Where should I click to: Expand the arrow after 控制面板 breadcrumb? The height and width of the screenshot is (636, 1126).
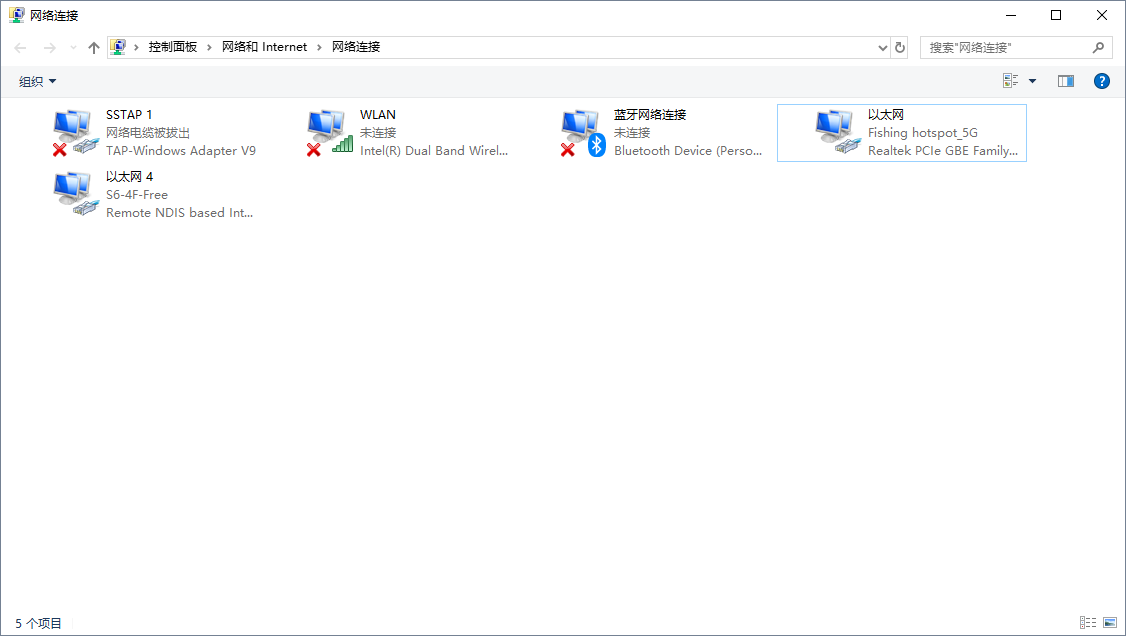click(x=209, y=47)
